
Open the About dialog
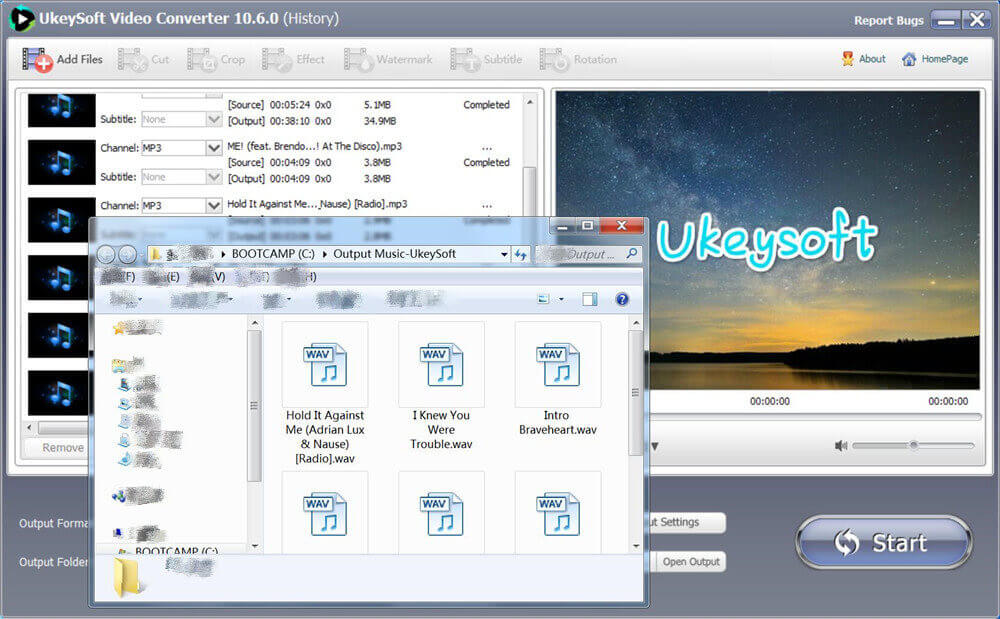pyautogui.click(x=864, y=59)
